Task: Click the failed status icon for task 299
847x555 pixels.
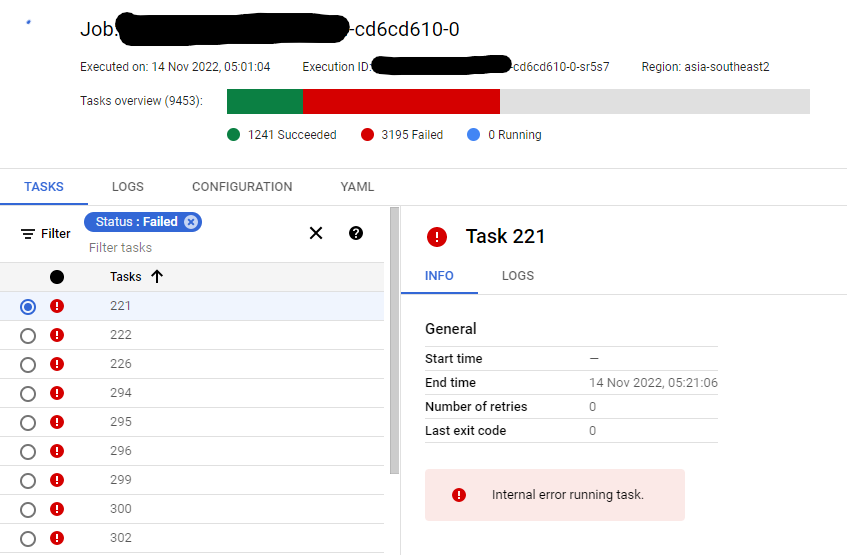Action: pos(57,480)
